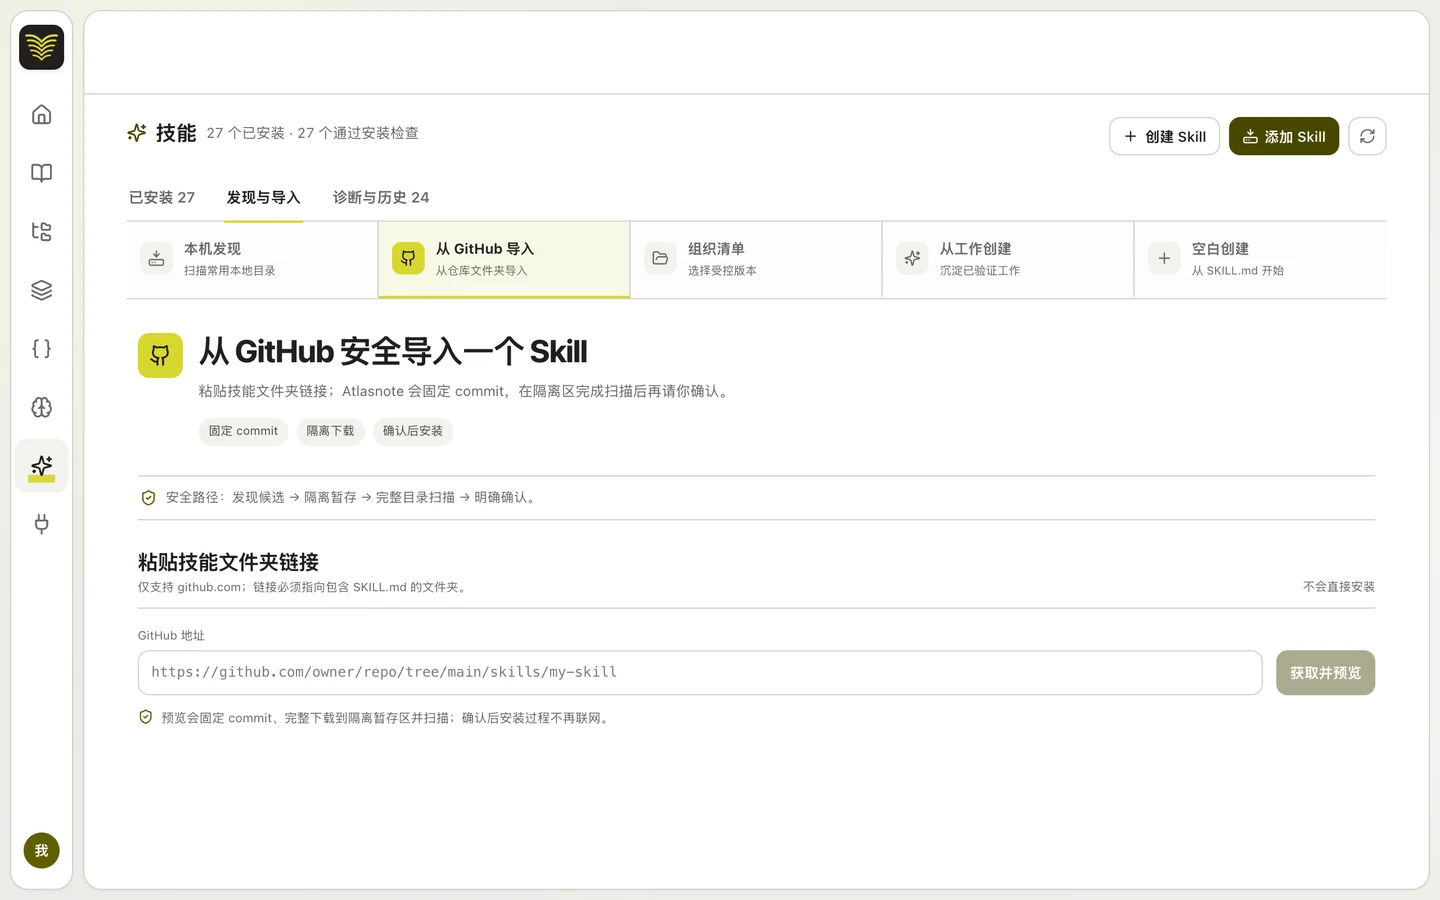Select the 从 GitHub 导入 option
The image size is (1440, 900).
(x=504, y=259)
